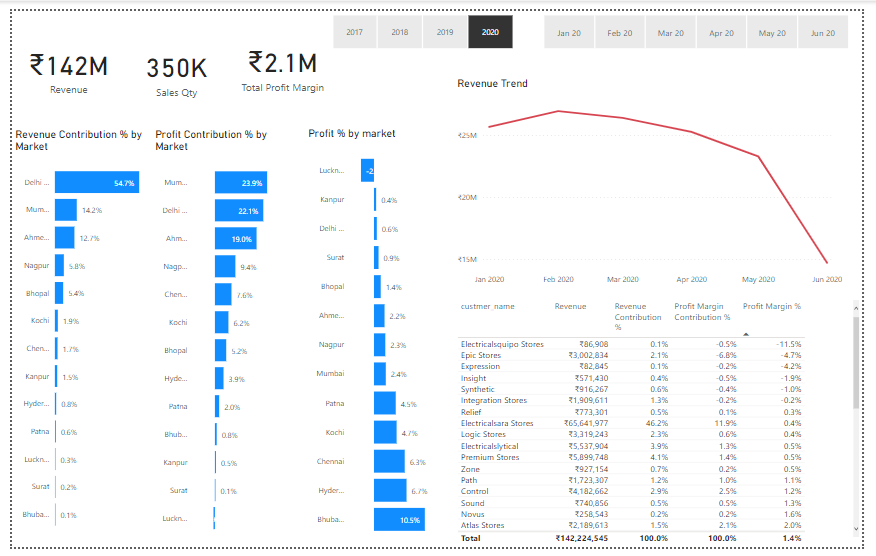Click the table scrollbar up arrow

click(855, 308)
